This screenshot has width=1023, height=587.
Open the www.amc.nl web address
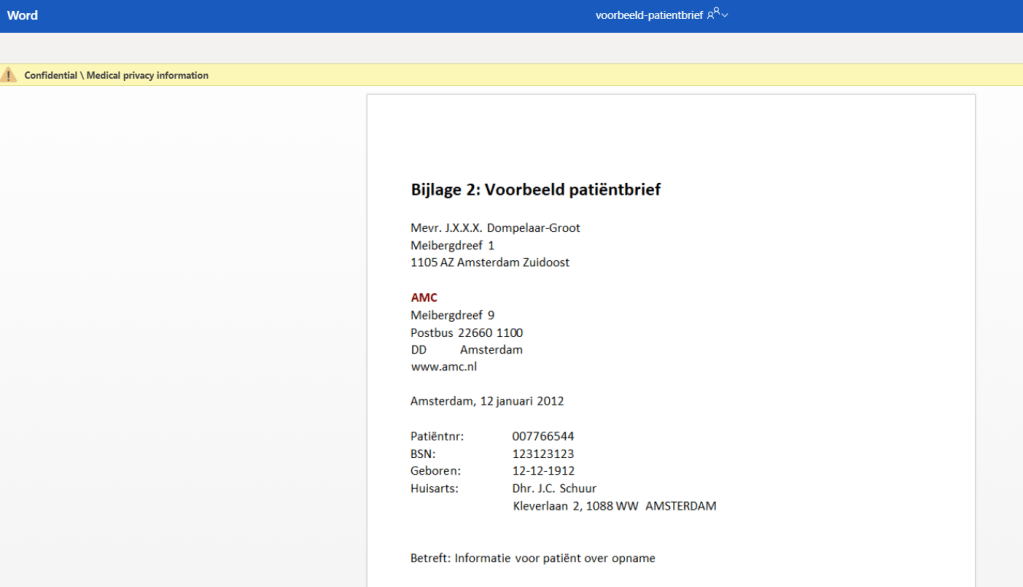[x=443, y=366]
